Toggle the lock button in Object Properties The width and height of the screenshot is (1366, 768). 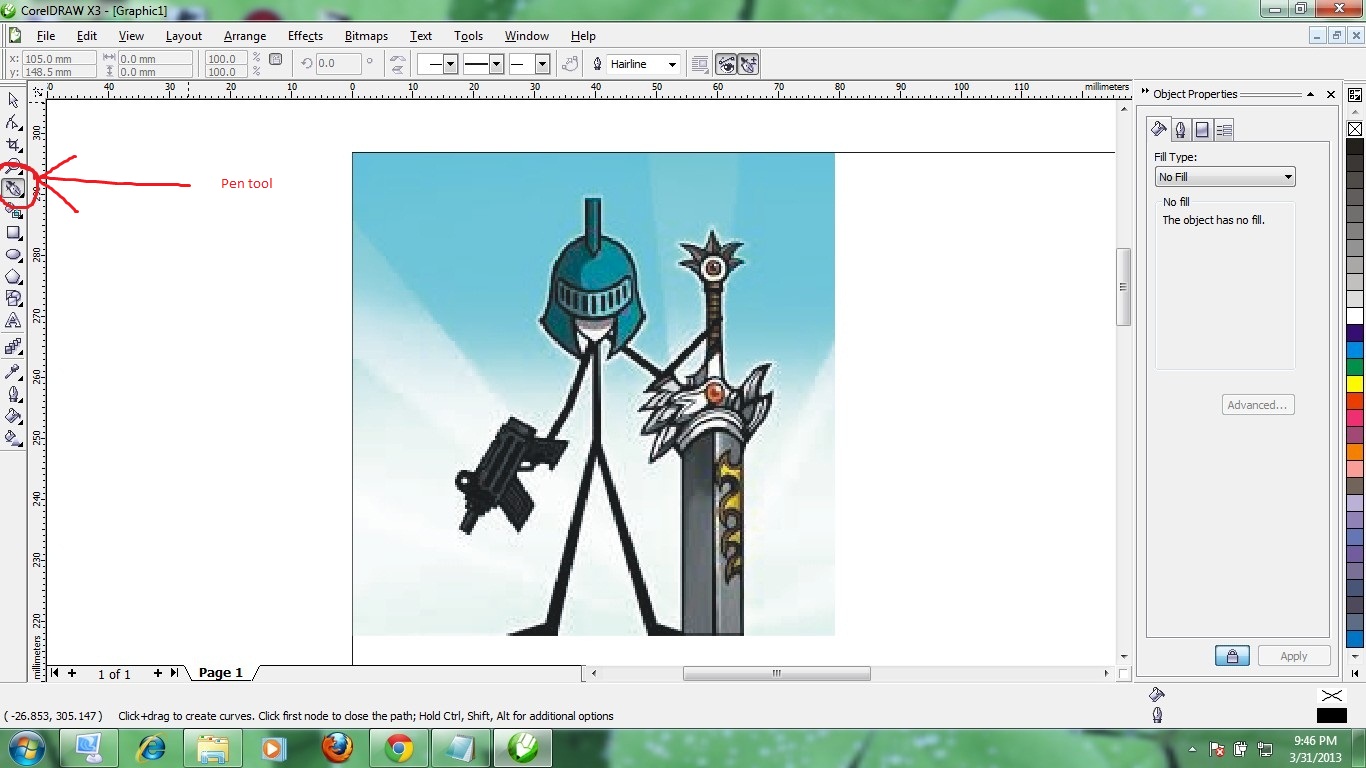(1232, 655)
